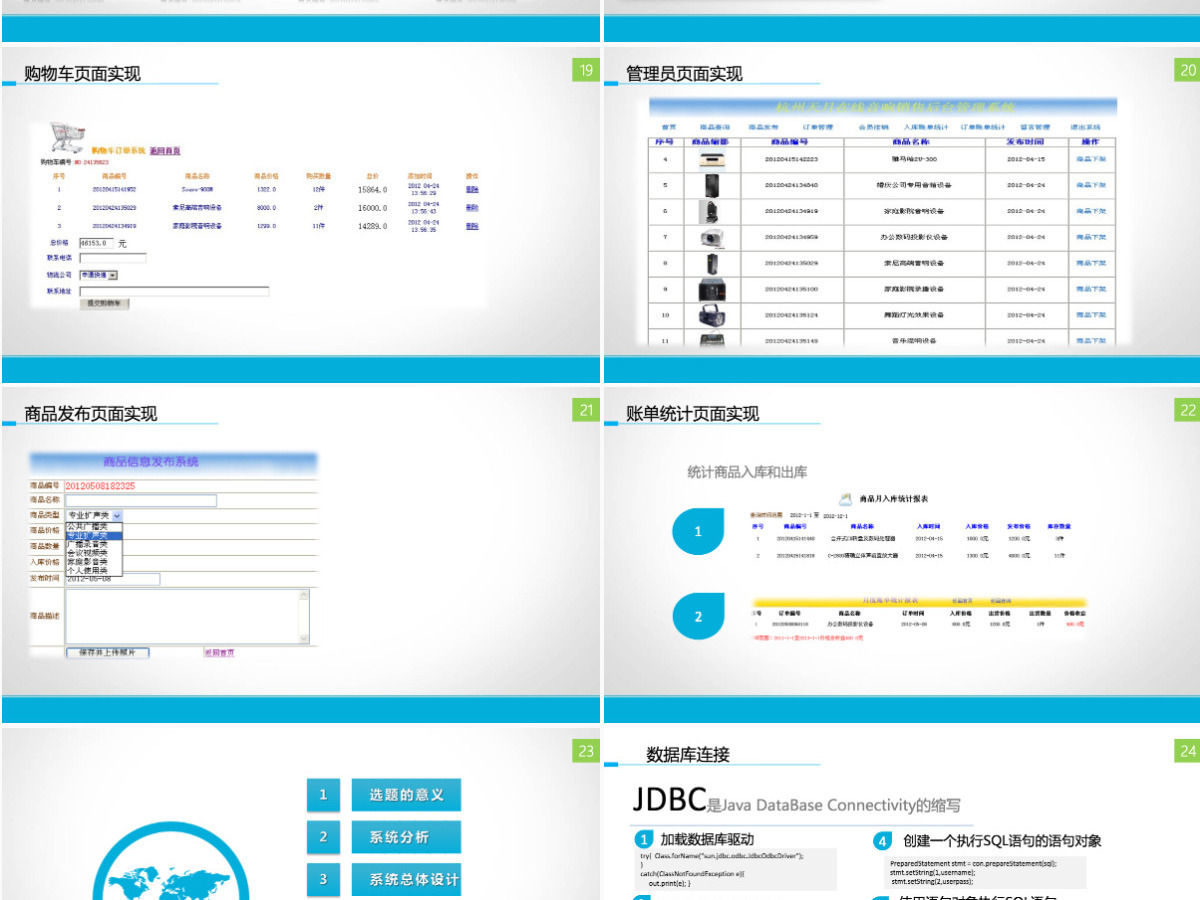Select slide title 账单统计页面实现

point(693,413)
